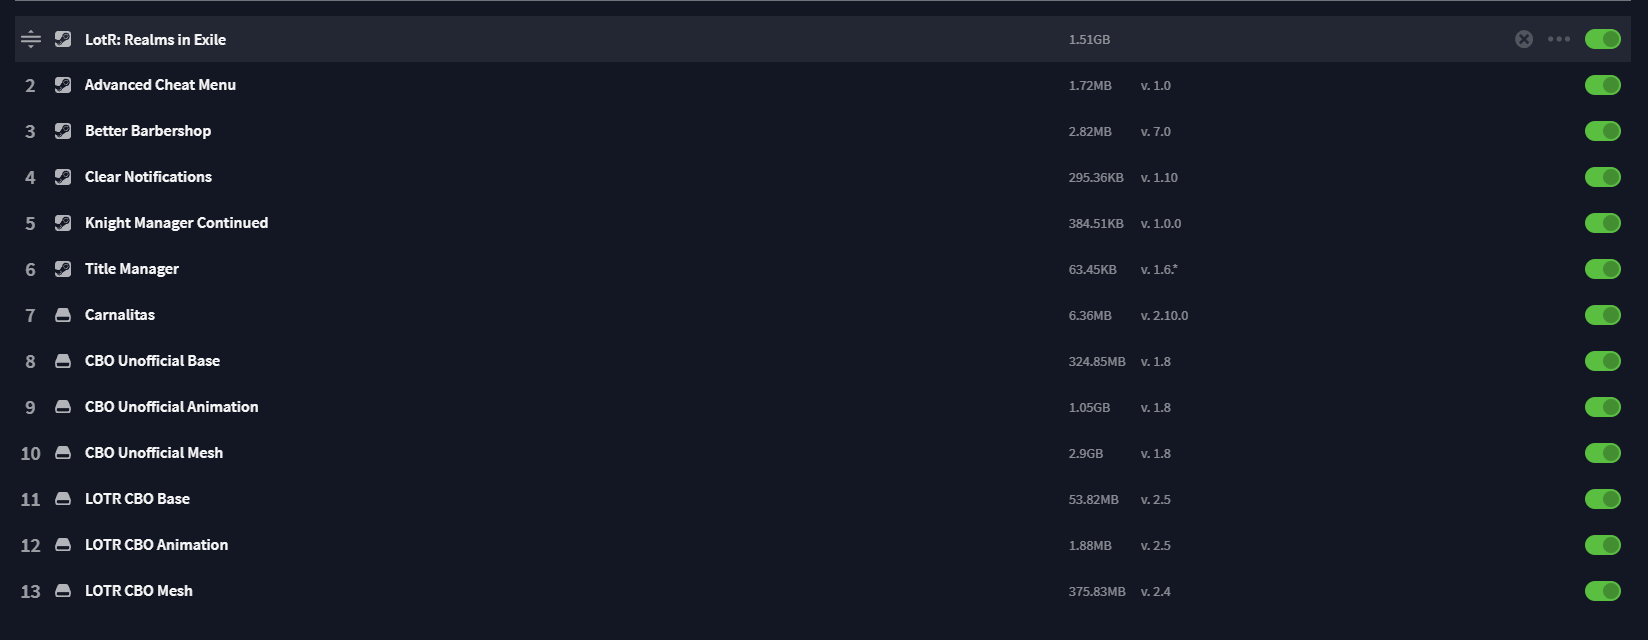Click the local drive icon next to CBO Unofficial Base

(63, 361)
